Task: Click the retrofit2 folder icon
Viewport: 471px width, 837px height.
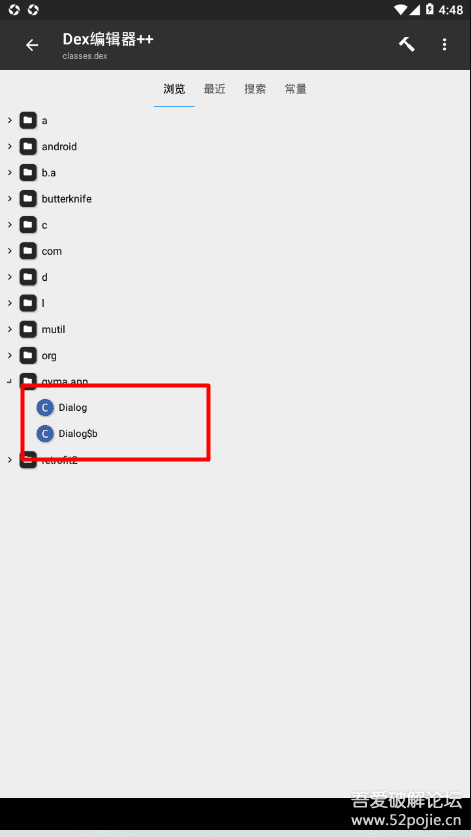Action: [x=28, y=460]
